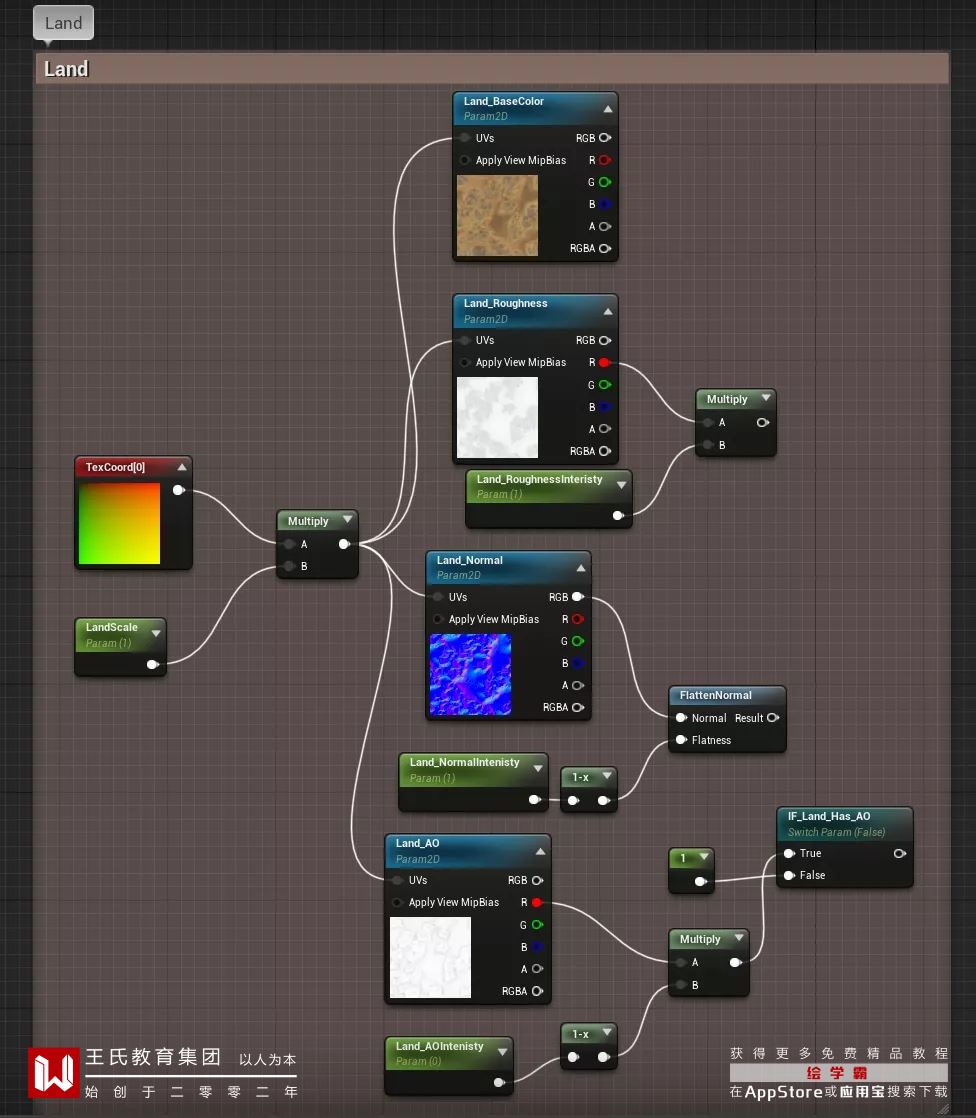Click B input of Multiply node after Land_AO
The image size is (976, 1118).
point(682,985)
